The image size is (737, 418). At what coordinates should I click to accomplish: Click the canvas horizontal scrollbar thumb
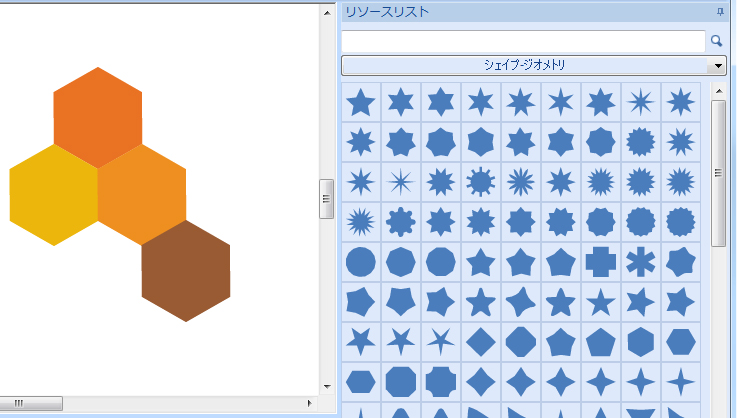31,403
